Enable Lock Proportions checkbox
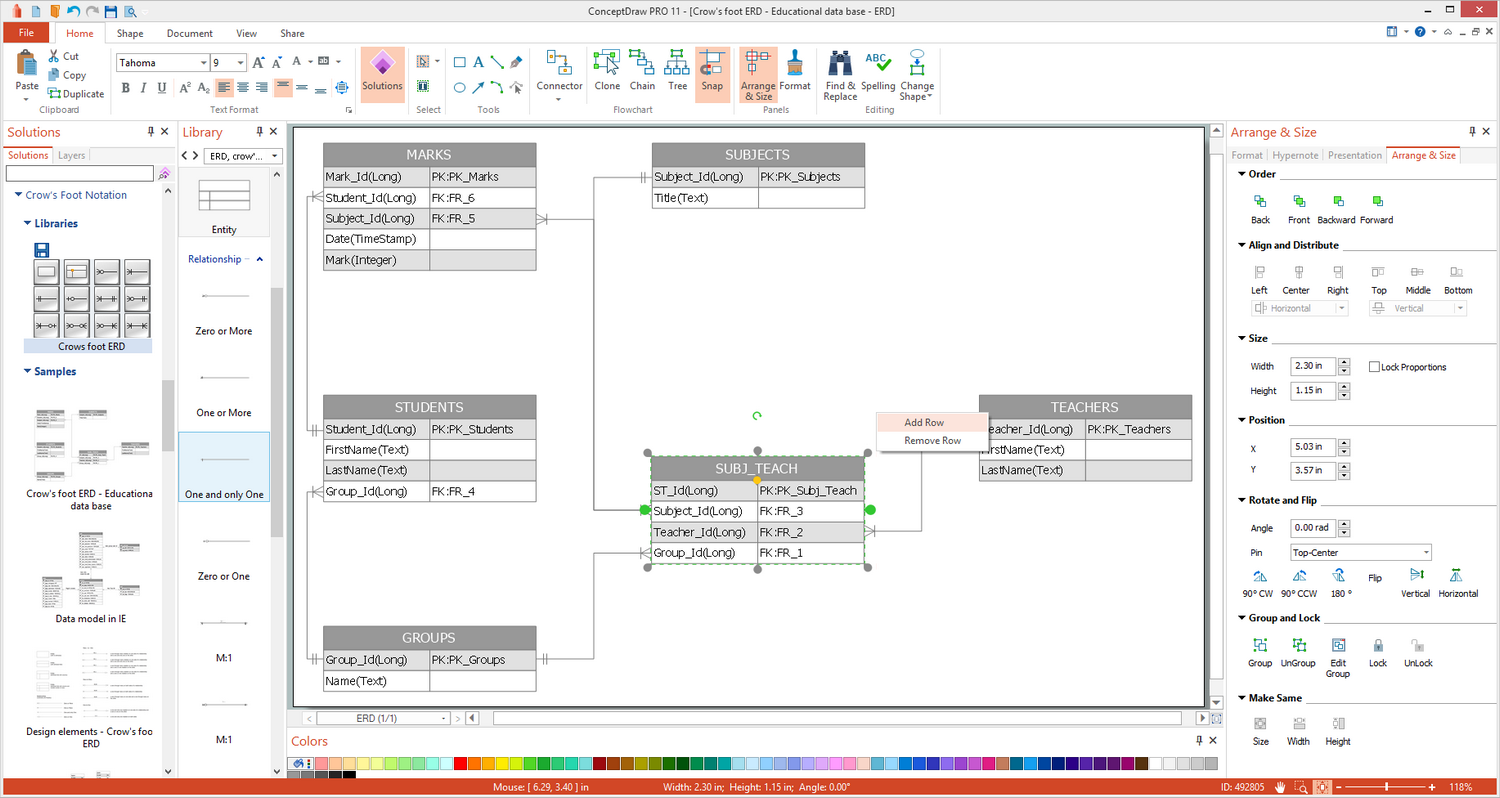Viewport: 1500px width, 798px height. 1374,367
